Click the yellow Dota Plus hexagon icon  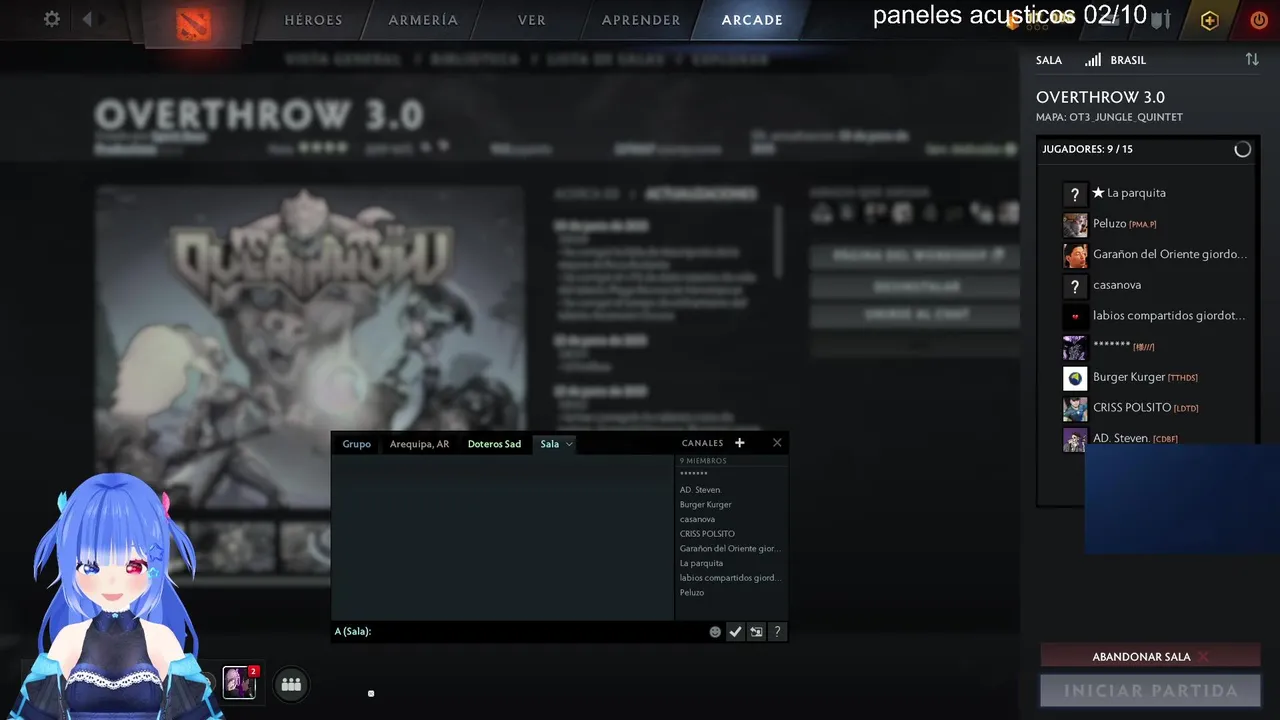point(1210,20)
